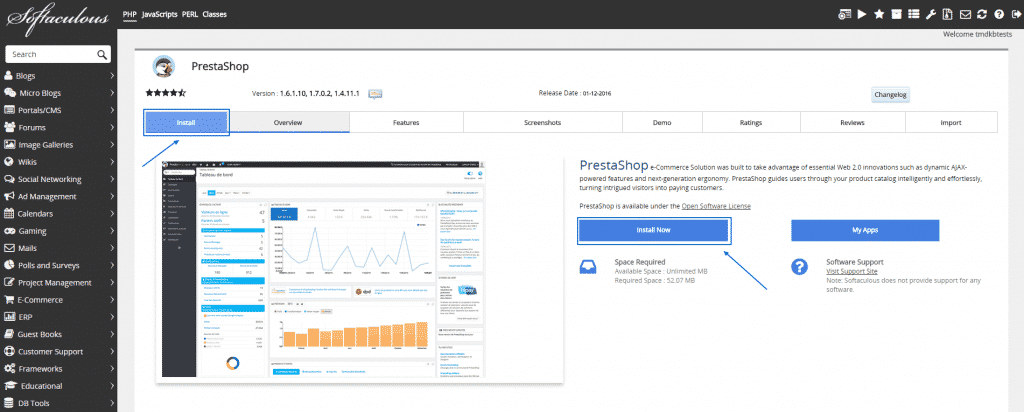Open the Screenshots tab
The width and height of the screenshot is (1024, 412).
tap(543, 122)
